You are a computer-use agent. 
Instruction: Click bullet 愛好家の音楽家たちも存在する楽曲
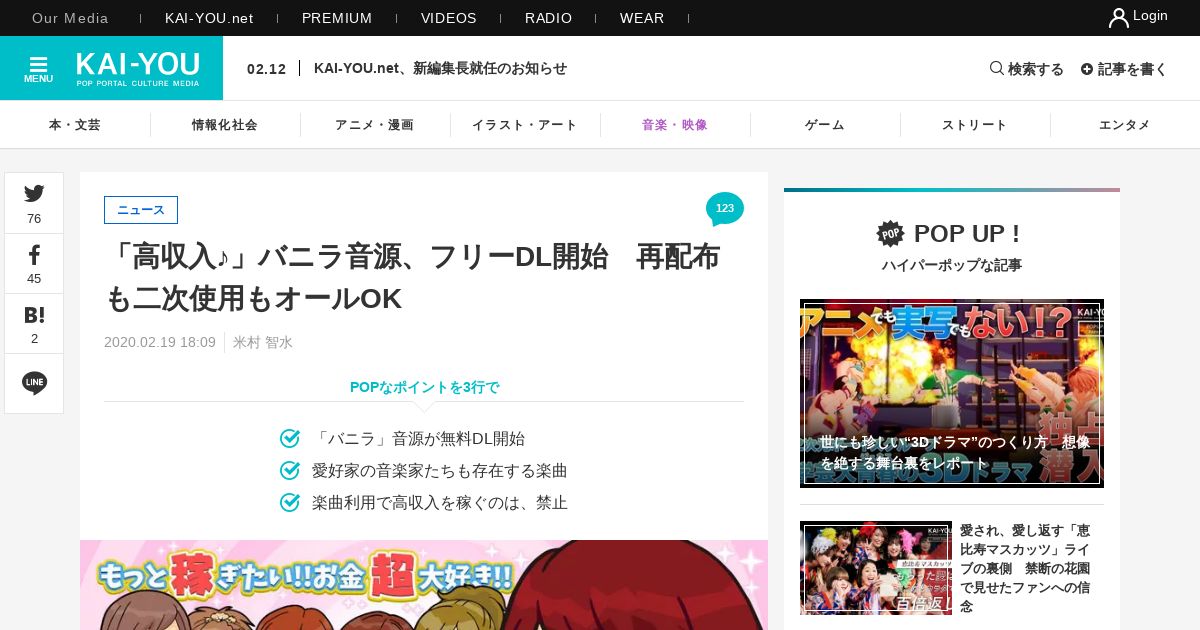click(440, 470)
